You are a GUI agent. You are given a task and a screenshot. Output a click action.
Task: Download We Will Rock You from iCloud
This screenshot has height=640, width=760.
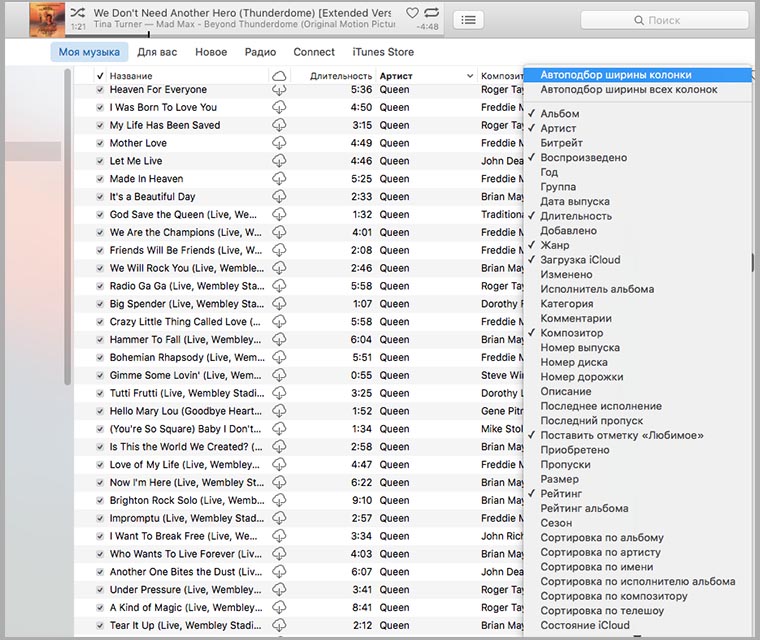(x=279, y=268)
